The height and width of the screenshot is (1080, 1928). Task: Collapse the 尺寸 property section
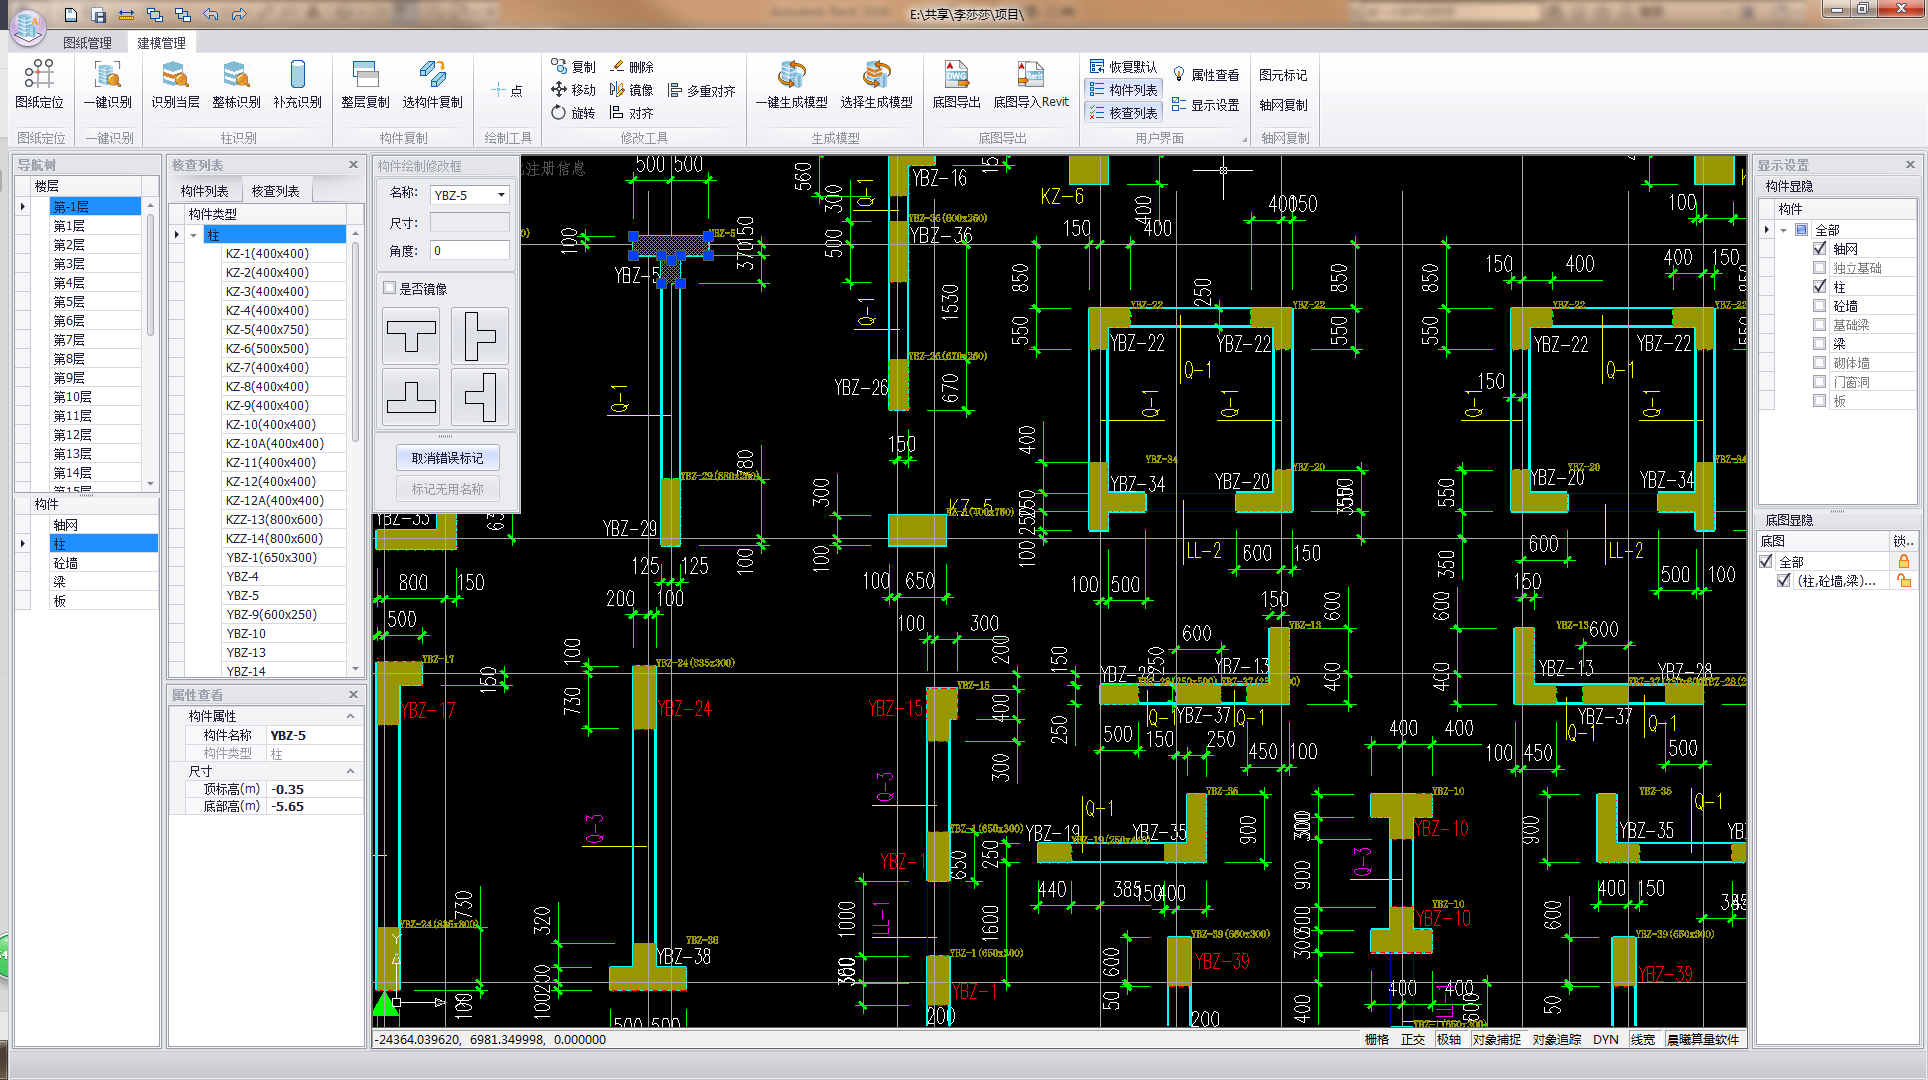coord(350,771)
